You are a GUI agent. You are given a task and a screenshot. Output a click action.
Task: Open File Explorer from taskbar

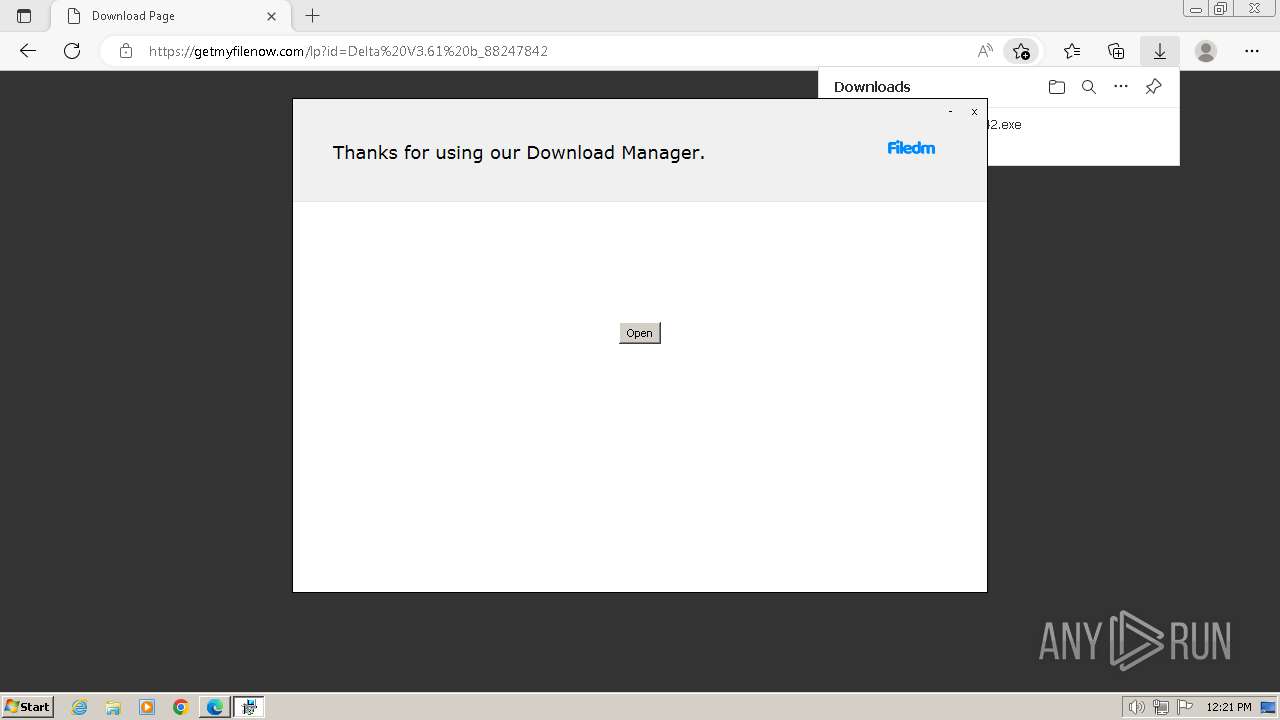click(x=113, y=707)
